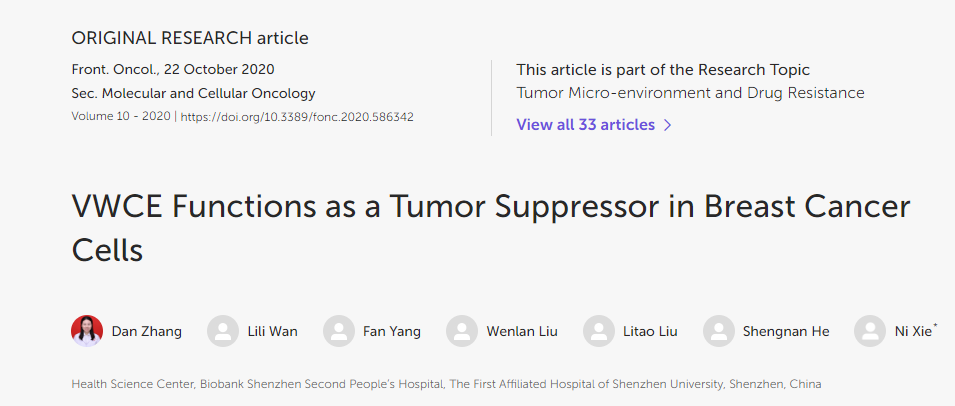Select author name Fan Yang
This screenshot has height=406, width=955.
pyautogui.click(x=392, y=332)
